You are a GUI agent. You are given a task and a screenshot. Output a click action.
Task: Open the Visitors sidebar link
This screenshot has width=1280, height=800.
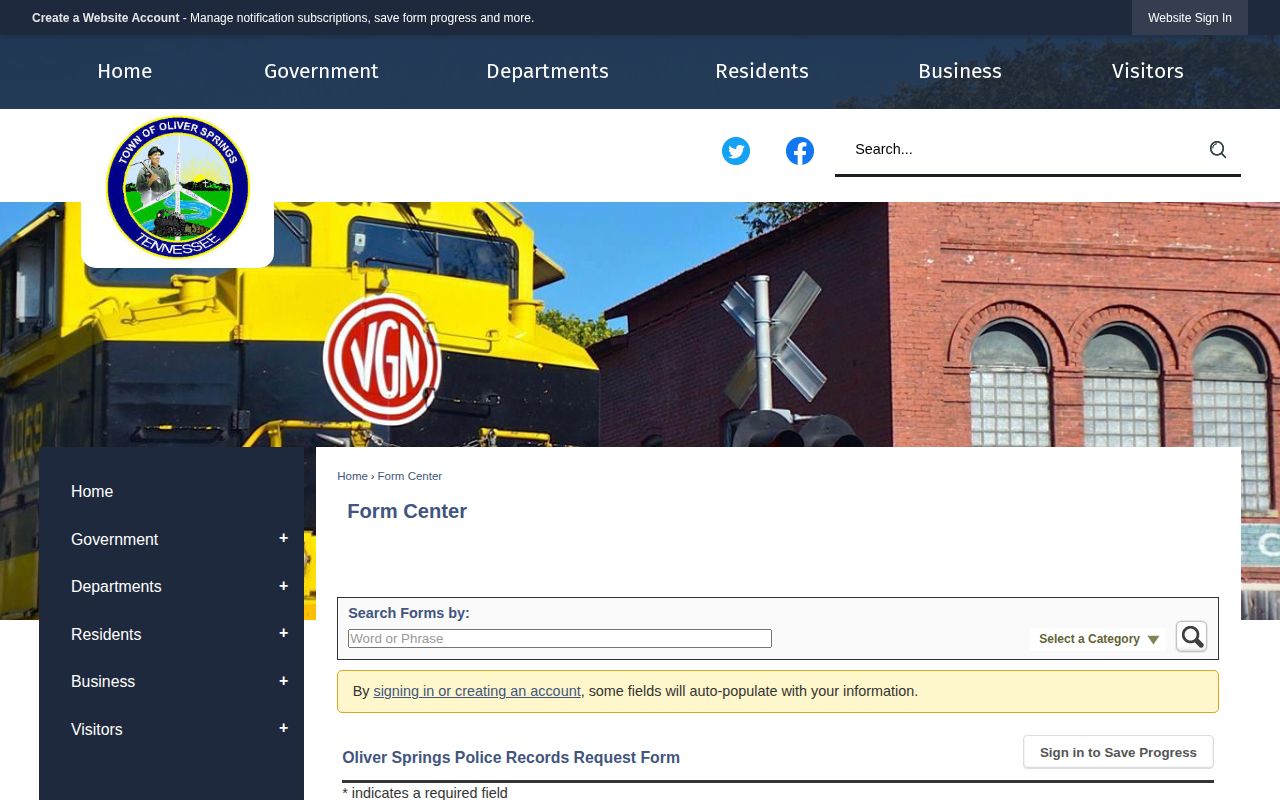click(97, 729)
